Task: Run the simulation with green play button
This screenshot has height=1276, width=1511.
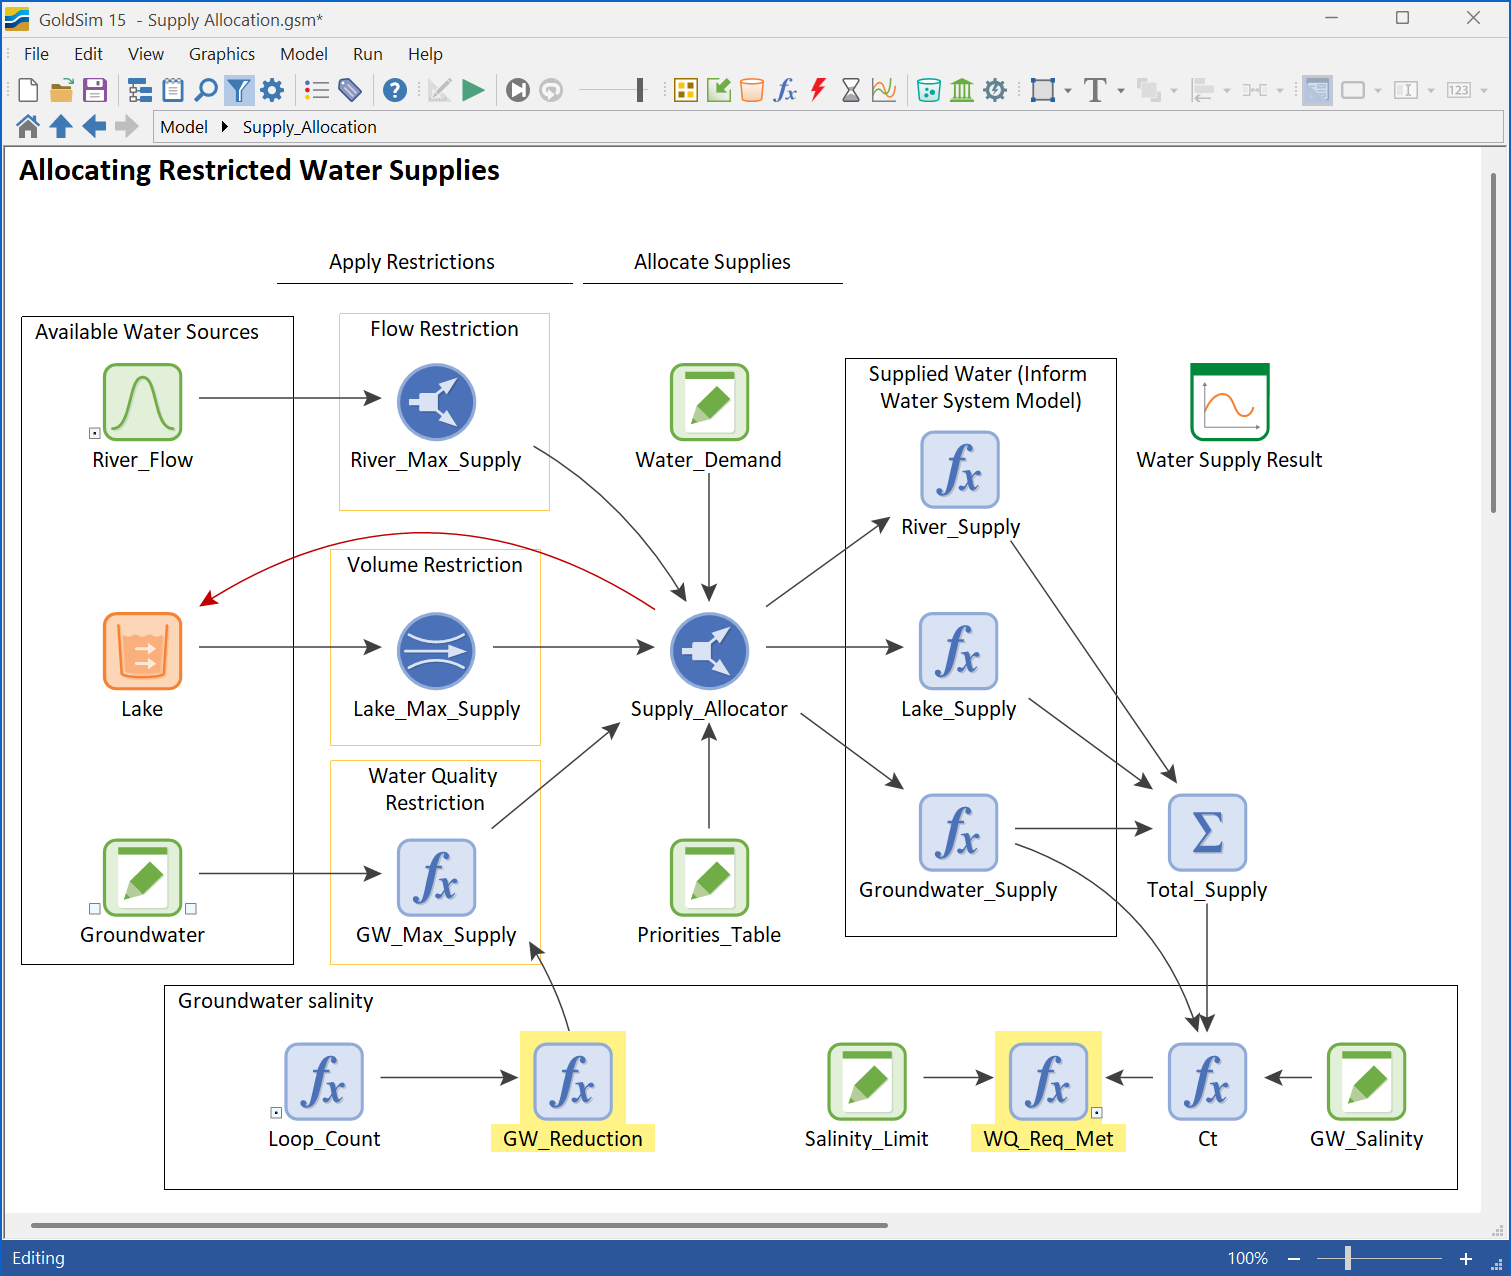Action: click(473, 90)
